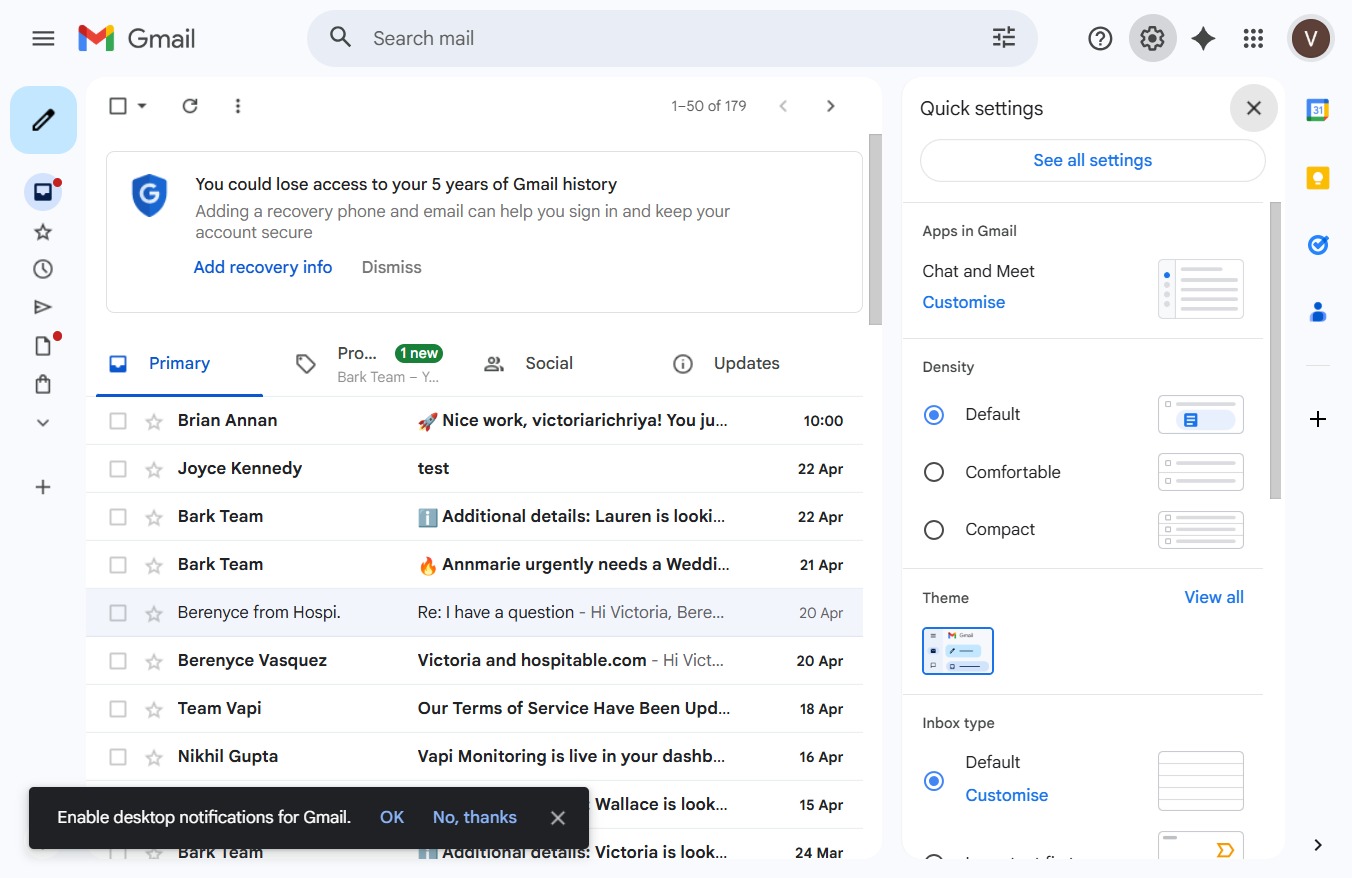1352x878 pixels.
Task: Open the Google apps grid
Action: coord(1253,39)
